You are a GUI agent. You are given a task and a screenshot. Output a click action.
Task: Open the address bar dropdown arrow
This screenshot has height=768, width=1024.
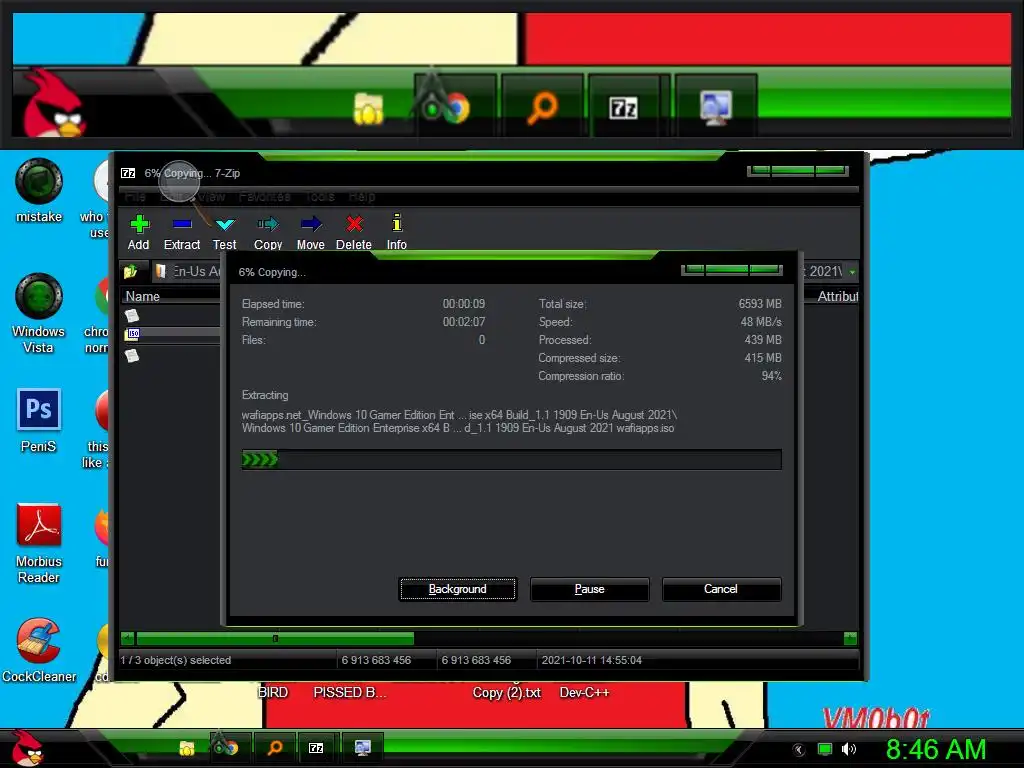point(852,272)
